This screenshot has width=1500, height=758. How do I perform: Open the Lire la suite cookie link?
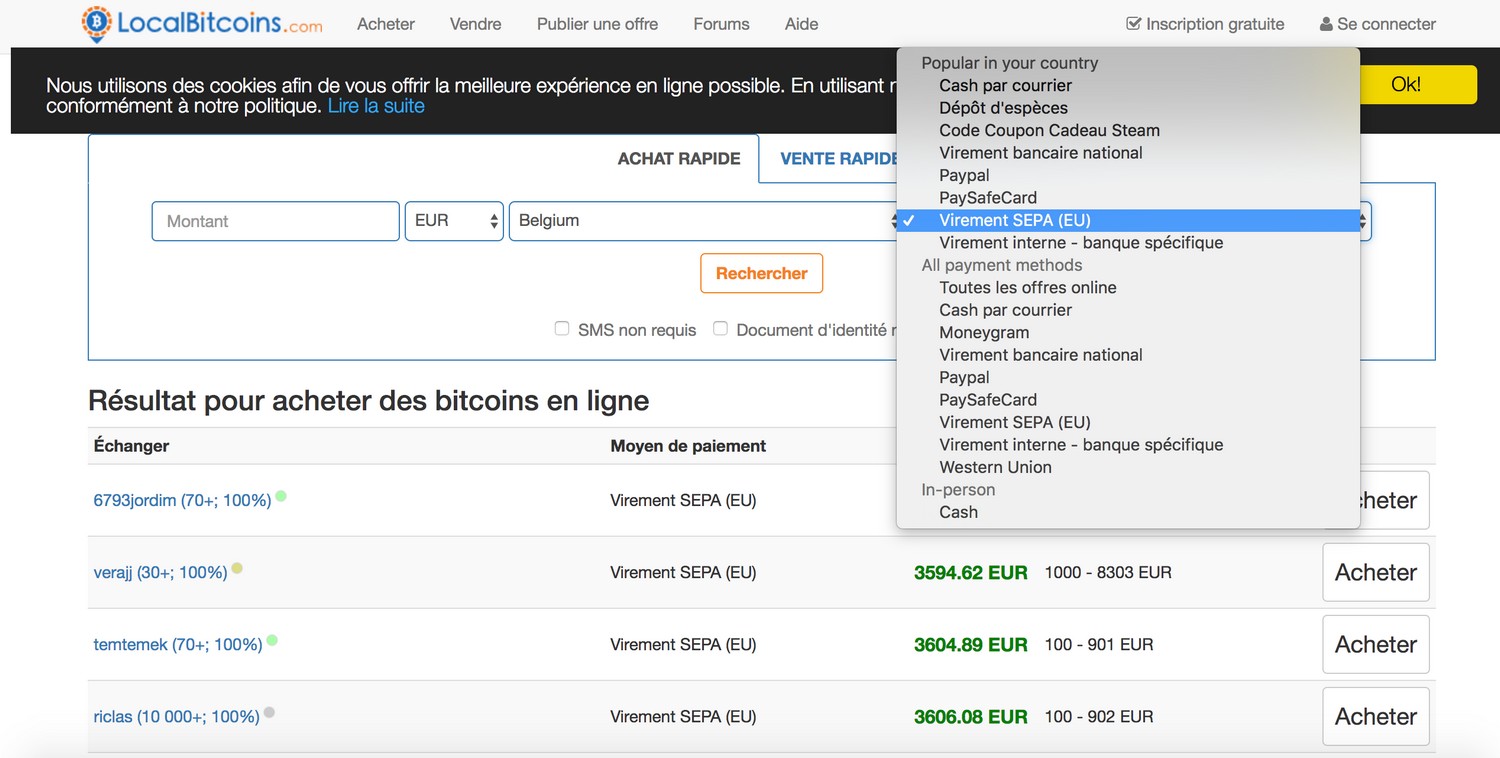pyautogui.click(x=376, y=106)
